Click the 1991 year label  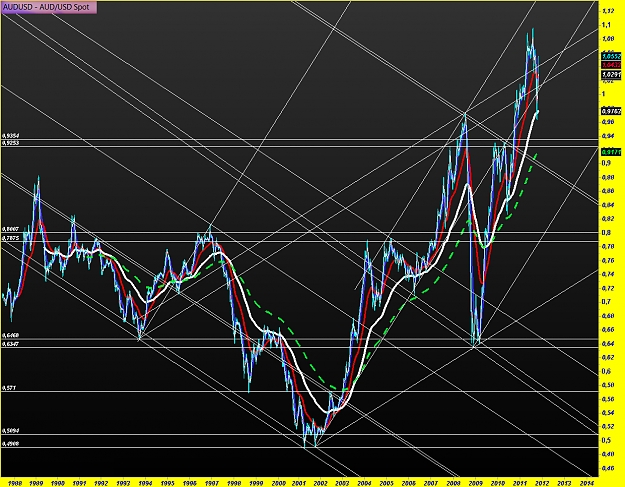click(79, 483)
